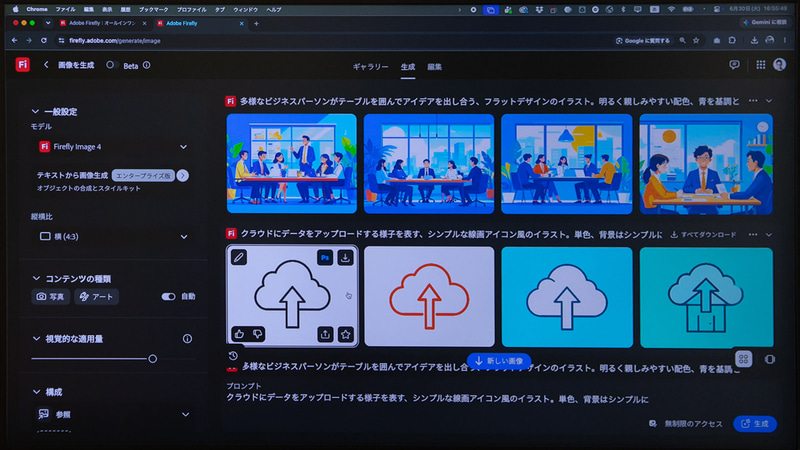Open the 横 (4:3) aspect ratio dropdown
The height and width of the screenshot is (450, 800).
click(113, 237)
